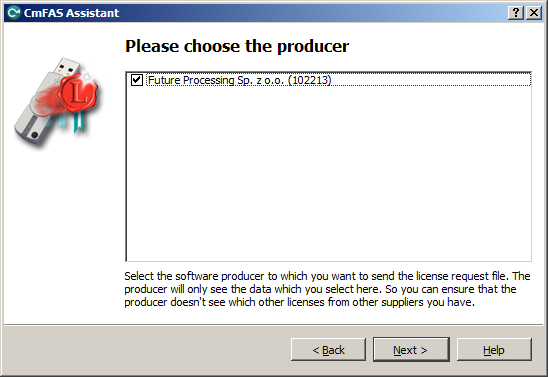Click the CmFAS logo in the title bar
This screenshot has height=377, width=548.
pos(14,13)
